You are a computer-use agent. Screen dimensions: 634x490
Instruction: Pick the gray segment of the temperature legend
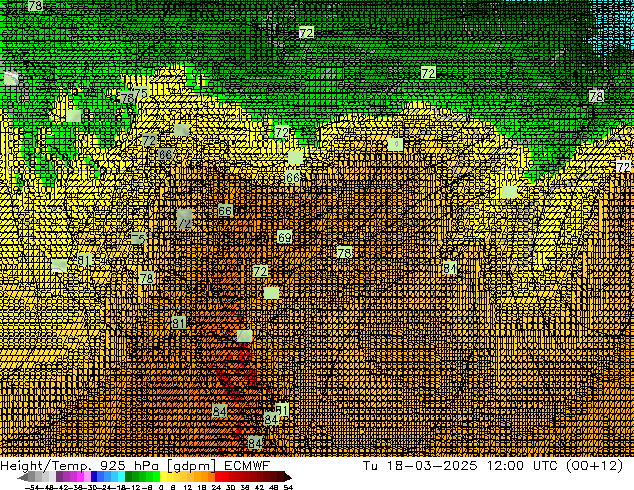click(39, 477)
